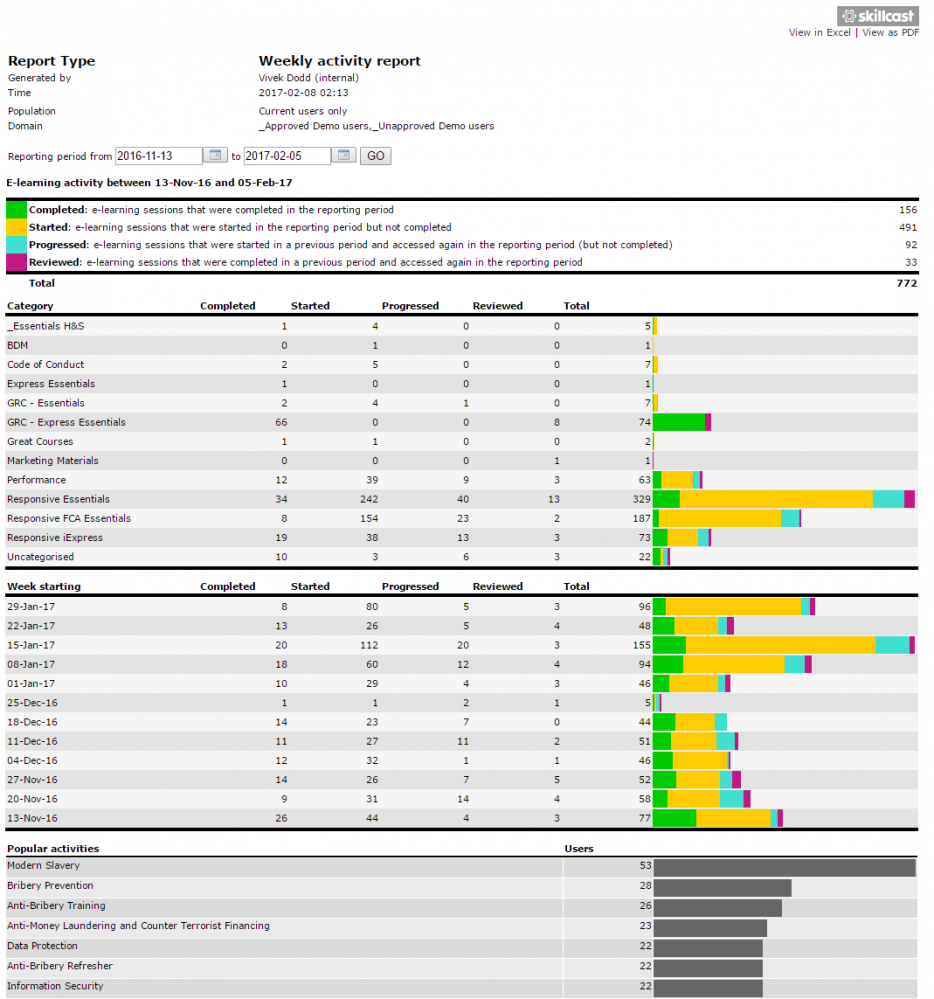Select the Code of Conduct category
The height and width of the screenshot is (999, 934).
click(462, 364)
